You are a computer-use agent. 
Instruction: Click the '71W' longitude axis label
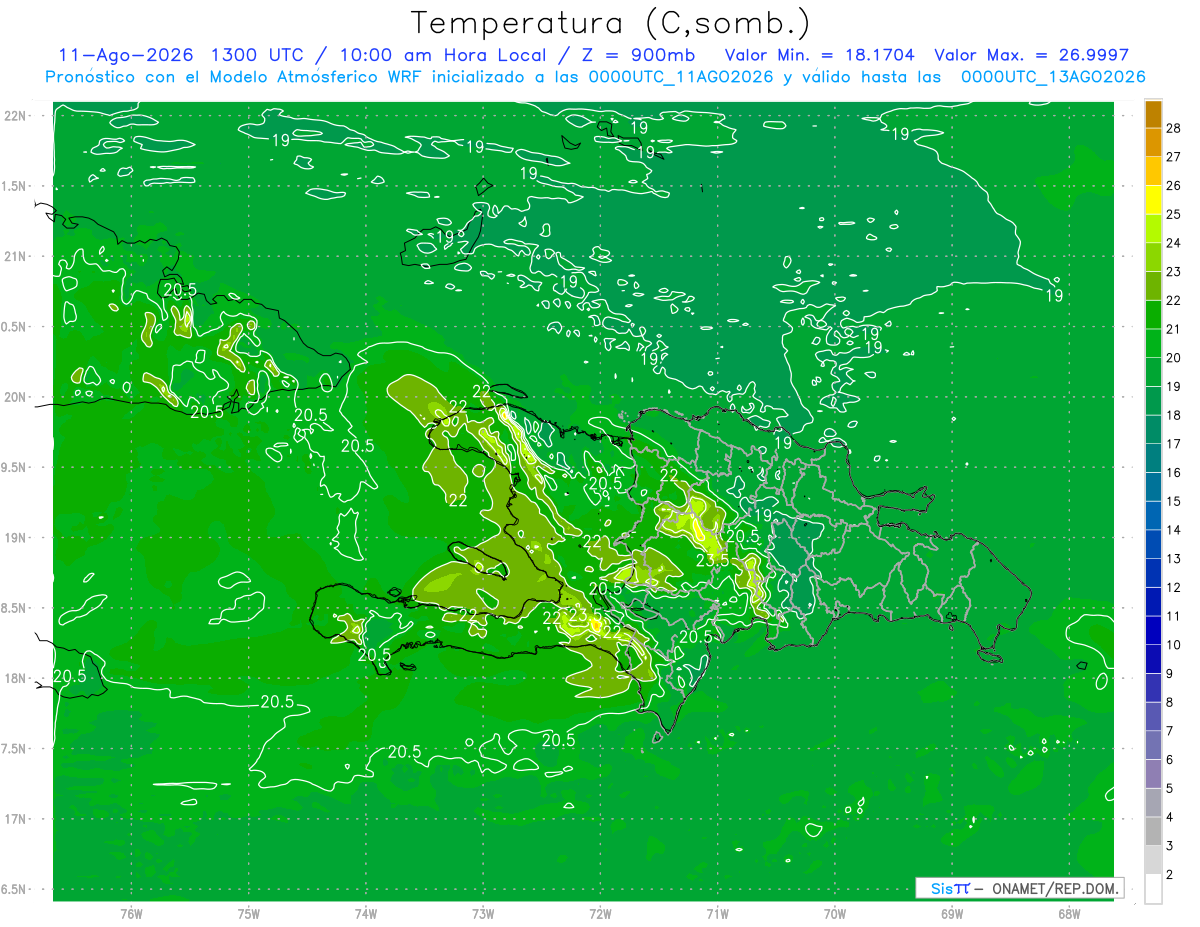pos(717,914)
